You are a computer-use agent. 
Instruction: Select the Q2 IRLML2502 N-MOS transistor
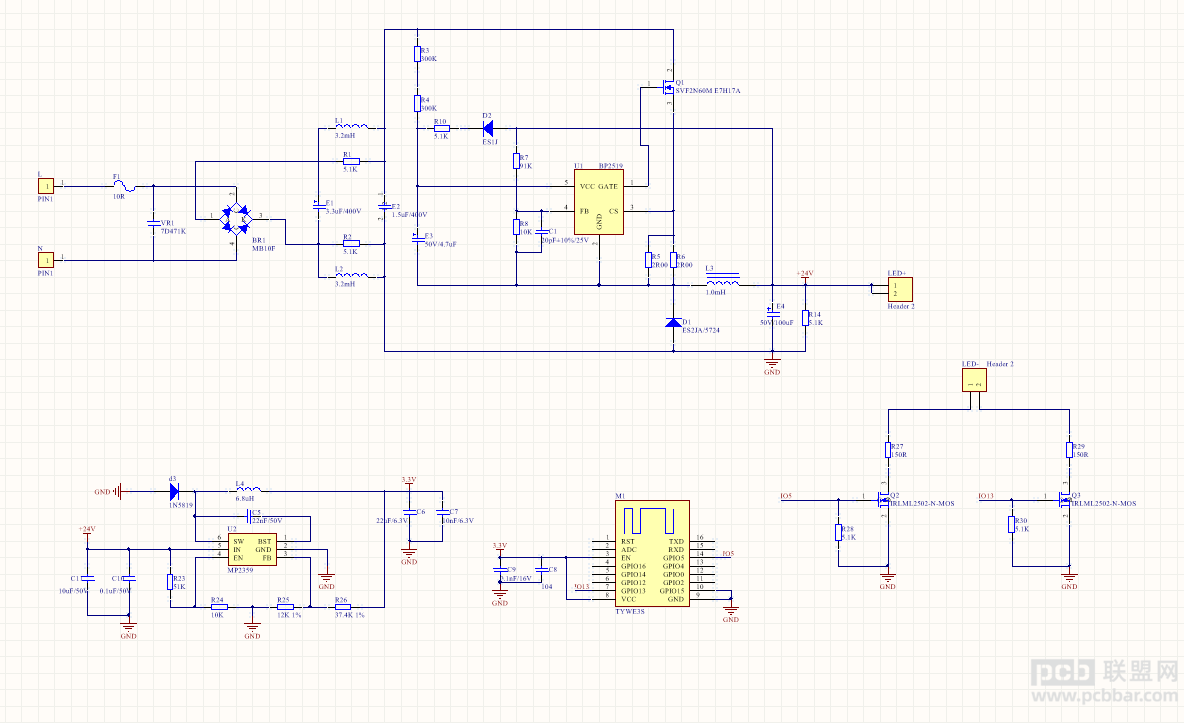pyautogui.click(x=883, y=500)
